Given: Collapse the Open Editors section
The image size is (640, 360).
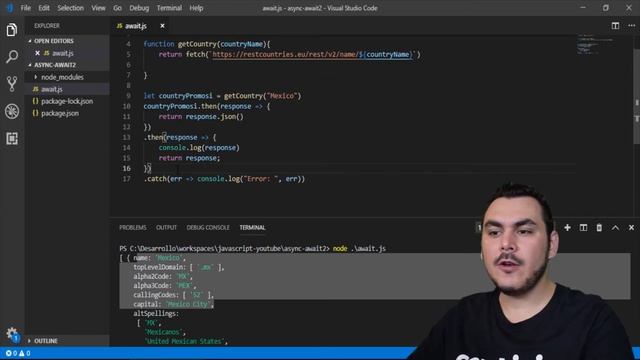Looking at the screenshot, I should click(x=30, y=41).
